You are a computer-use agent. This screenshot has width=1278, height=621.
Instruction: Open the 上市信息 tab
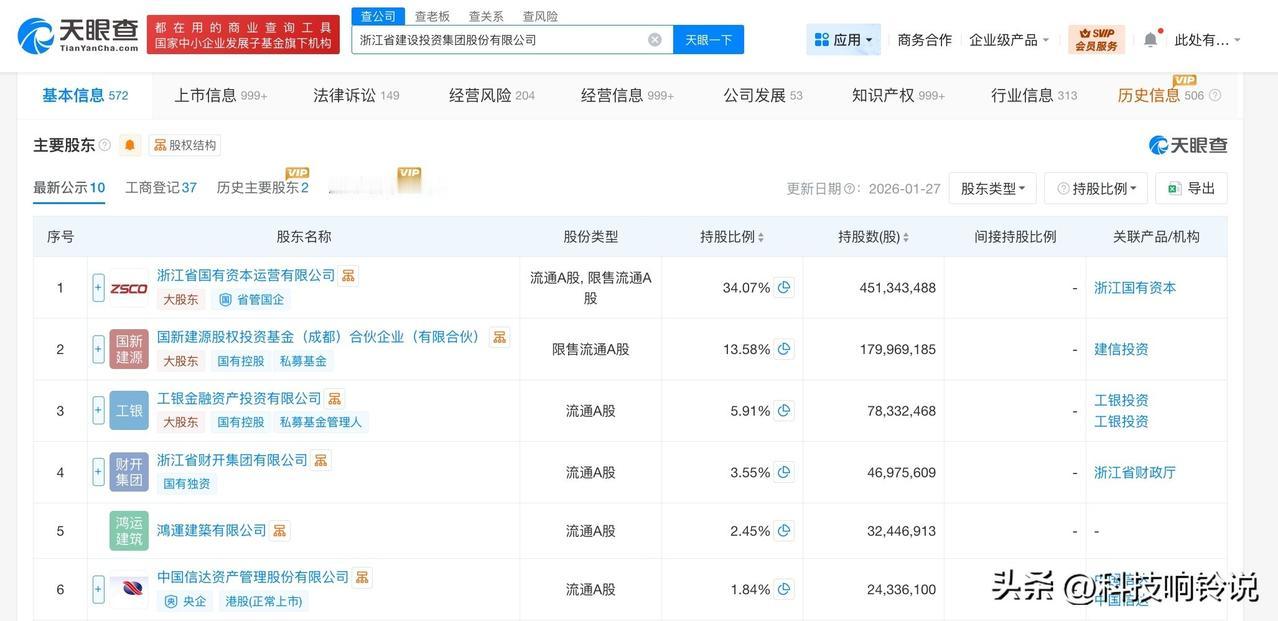point(221,95)
